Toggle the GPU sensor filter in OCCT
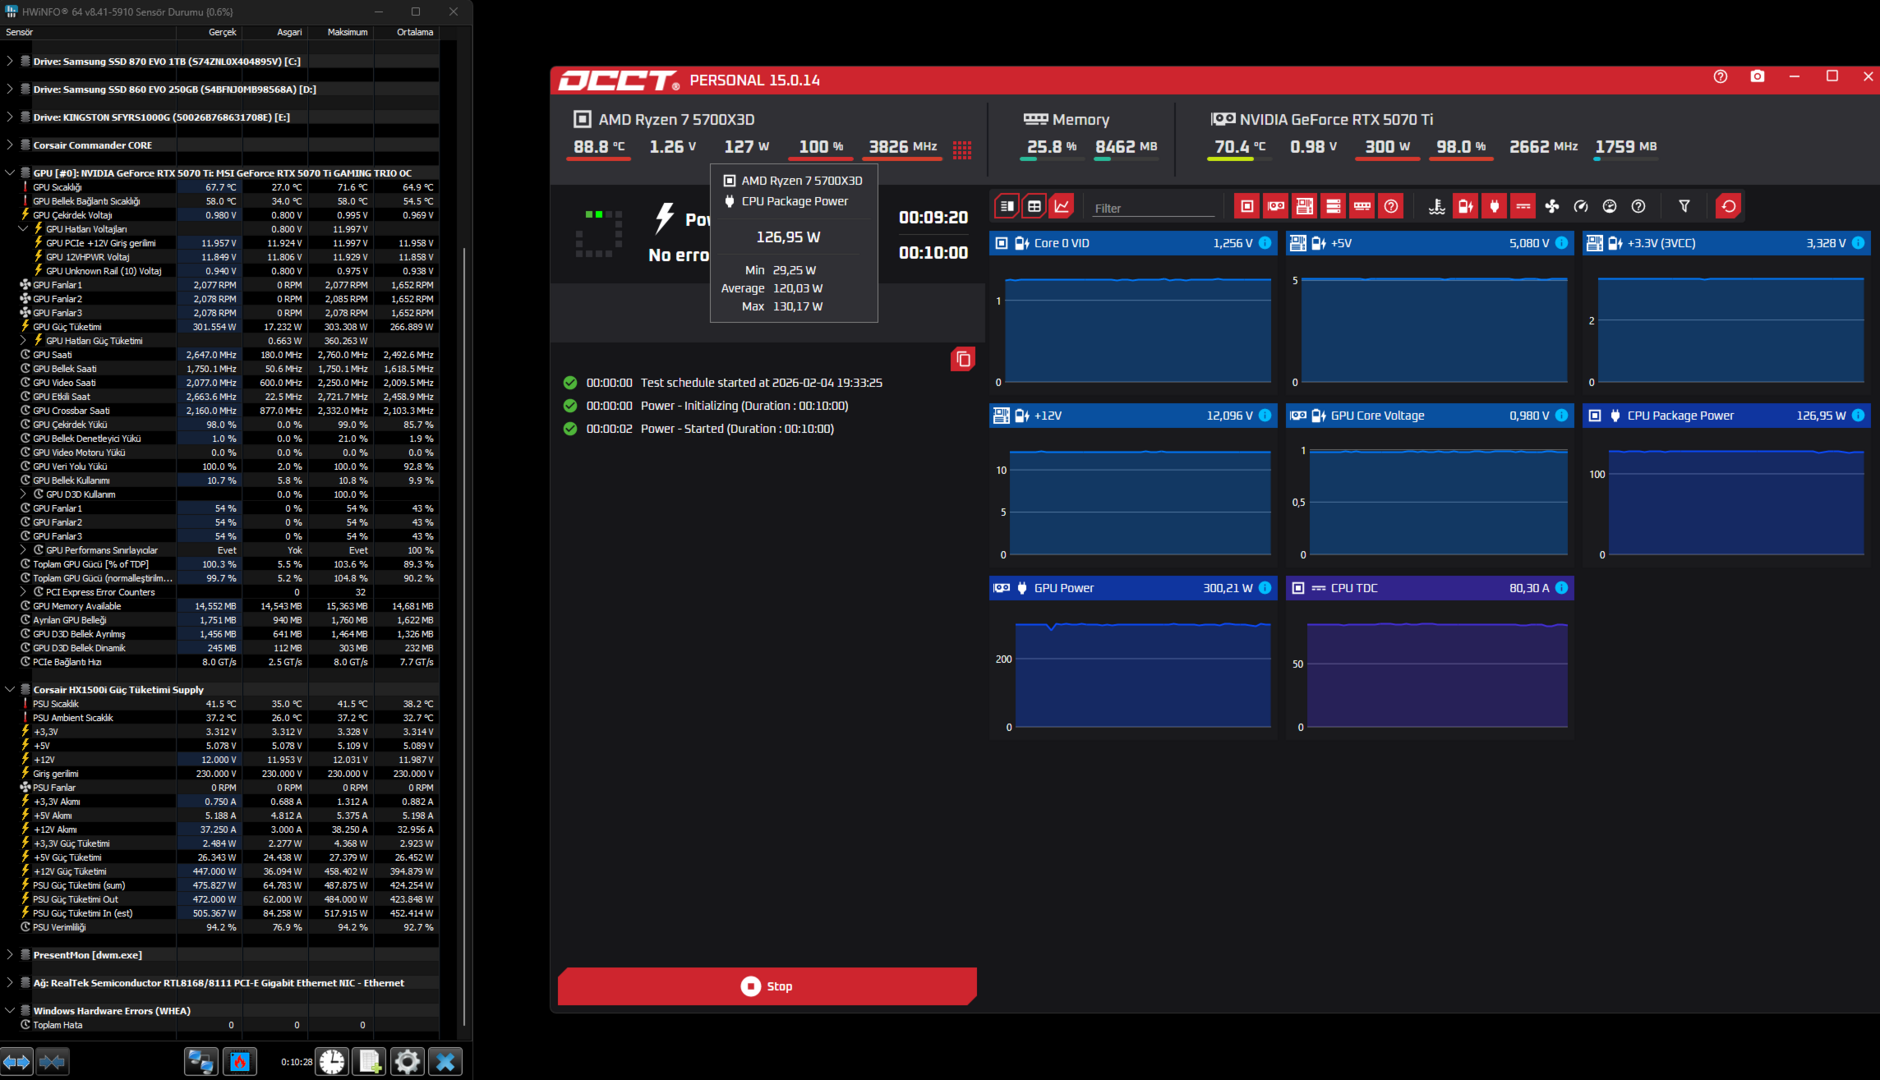 1276,207
